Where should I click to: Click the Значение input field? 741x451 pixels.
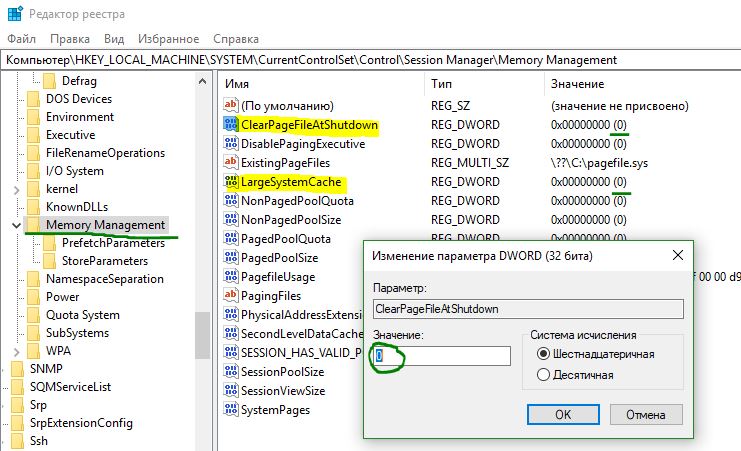(x=441, y=355)
